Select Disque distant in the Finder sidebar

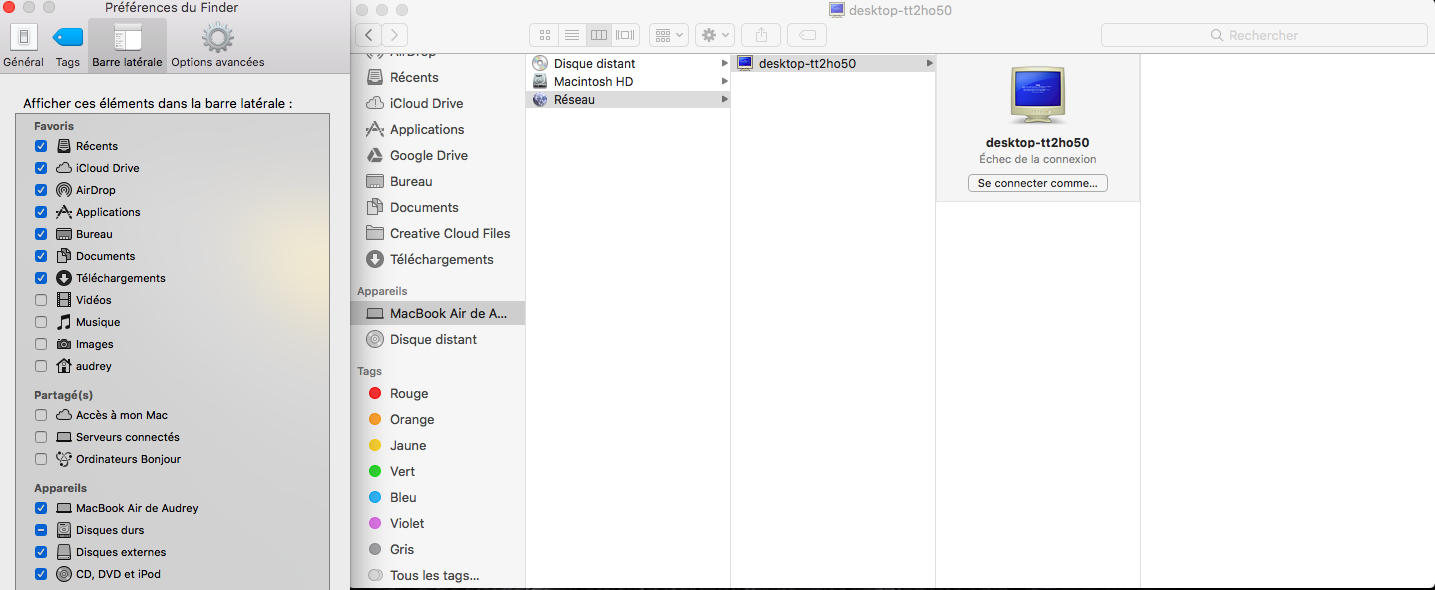437,339
